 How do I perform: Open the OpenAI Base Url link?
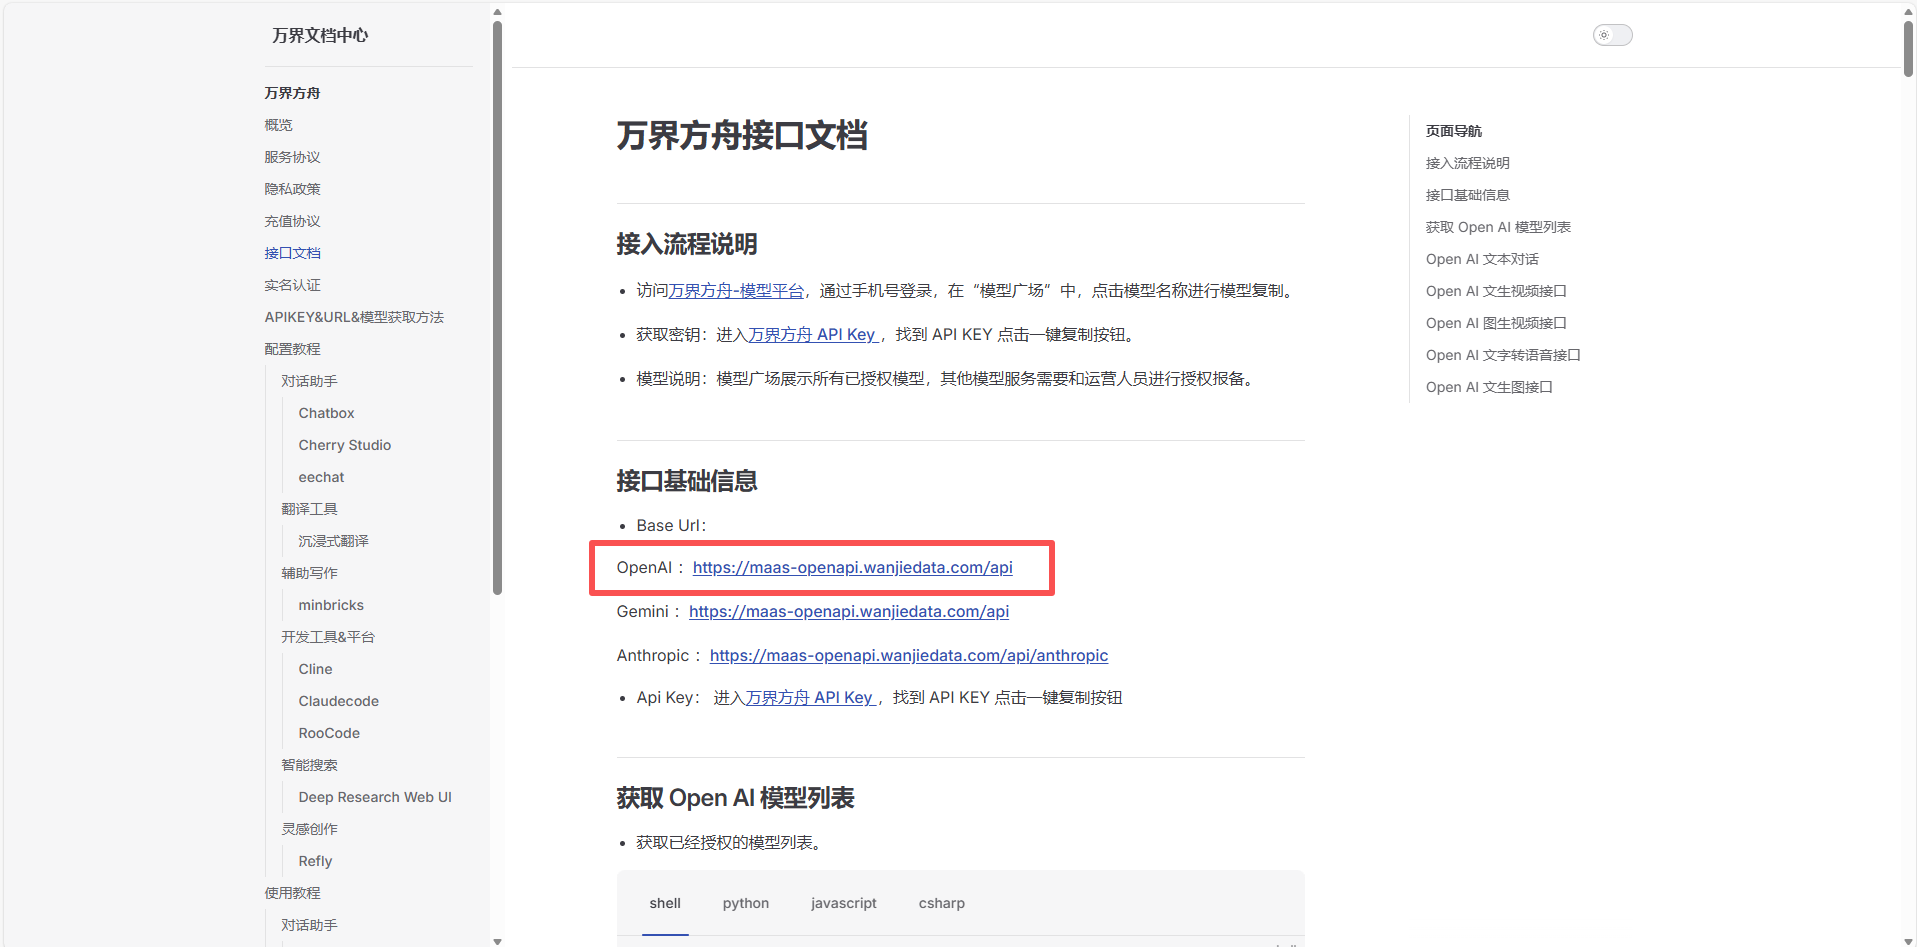pyautogui.click(x=853, y=567)
